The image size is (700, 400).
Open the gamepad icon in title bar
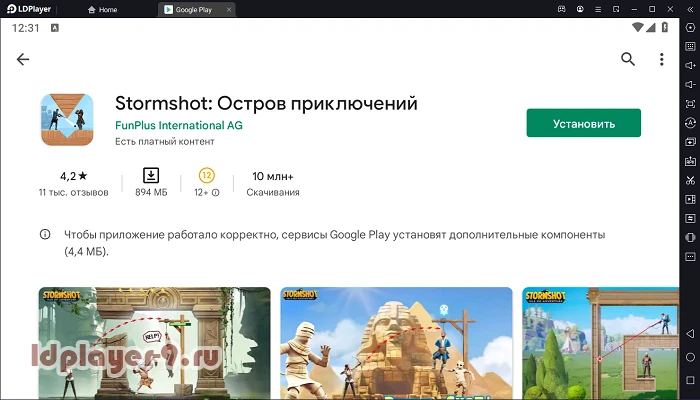coord(562,9)
